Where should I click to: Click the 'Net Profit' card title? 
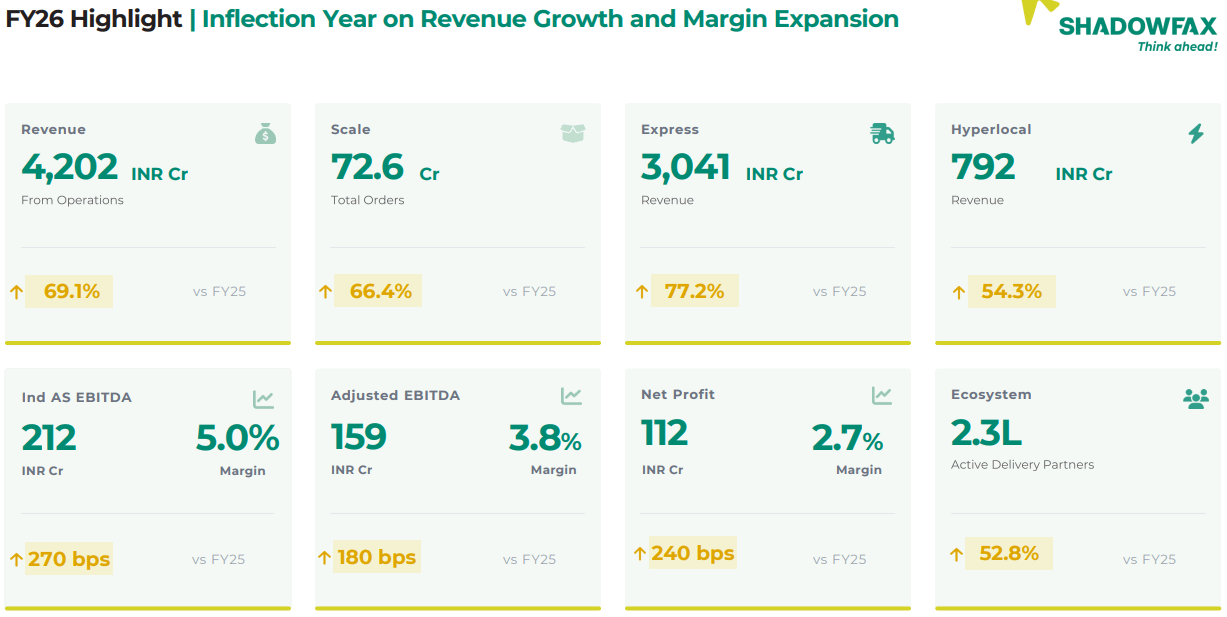click(x=679, y=395)
